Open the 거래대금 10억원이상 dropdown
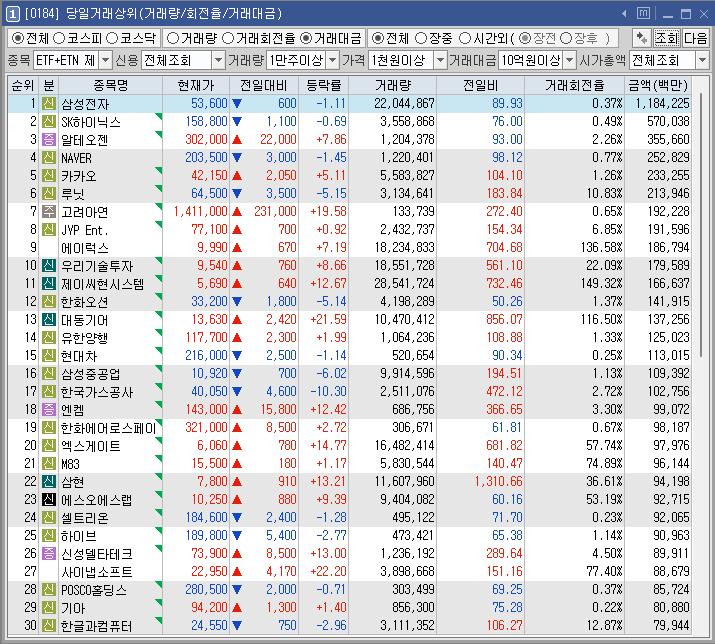The image size is (715, 644). (x=570, y=60)
